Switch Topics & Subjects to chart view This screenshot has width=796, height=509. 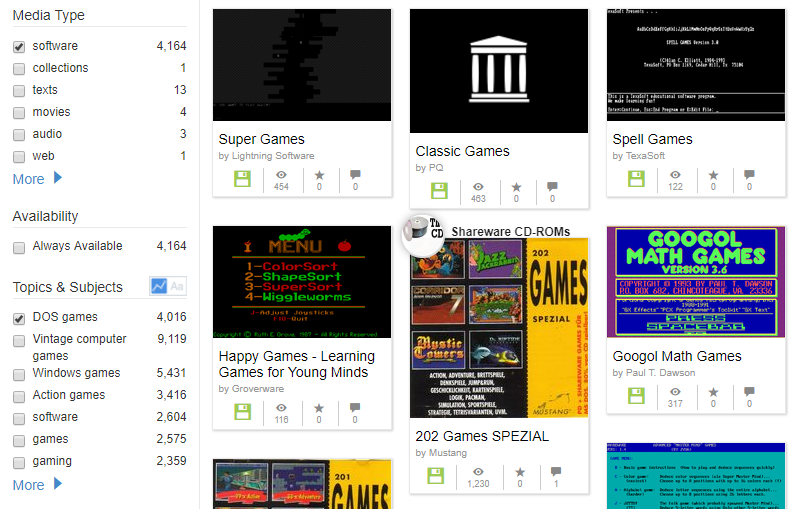point(159,286)
